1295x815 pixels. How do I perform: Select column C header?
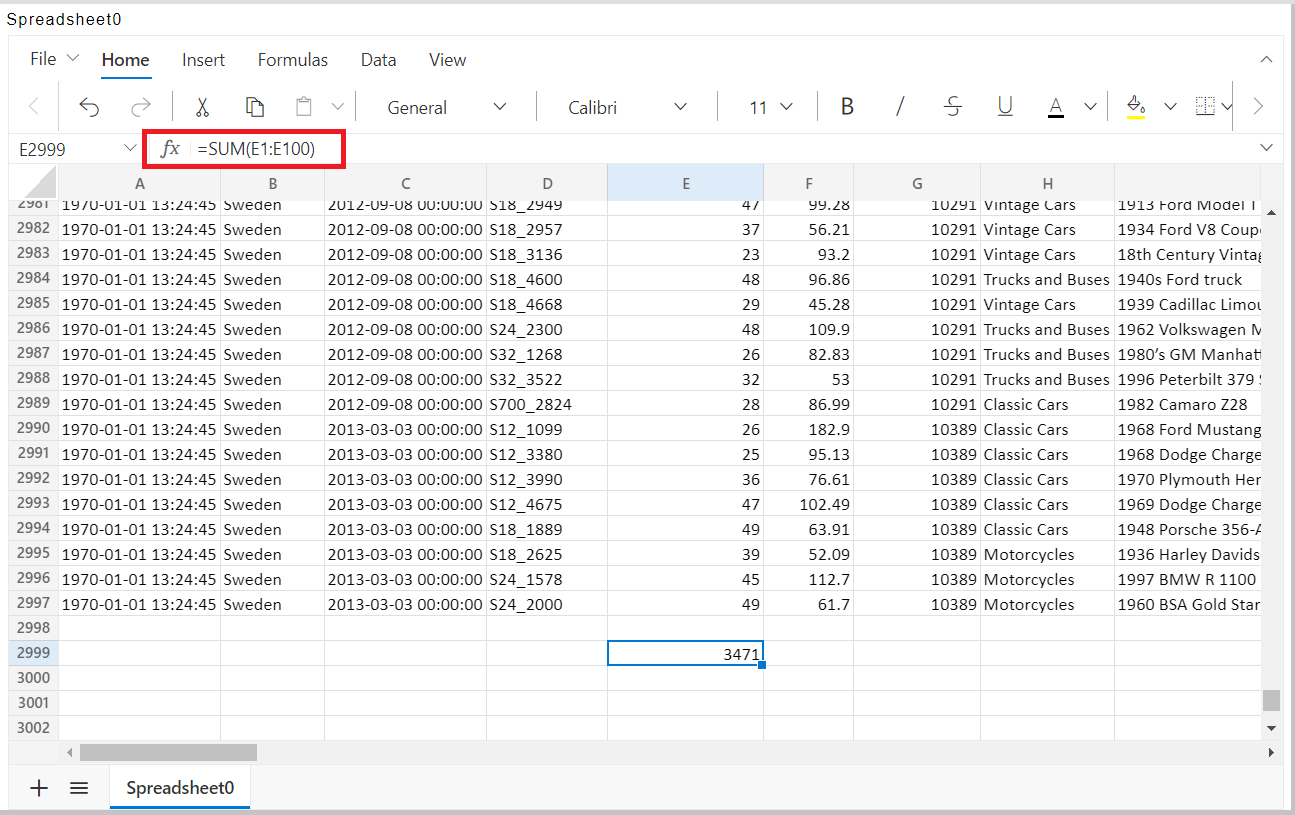406,183
